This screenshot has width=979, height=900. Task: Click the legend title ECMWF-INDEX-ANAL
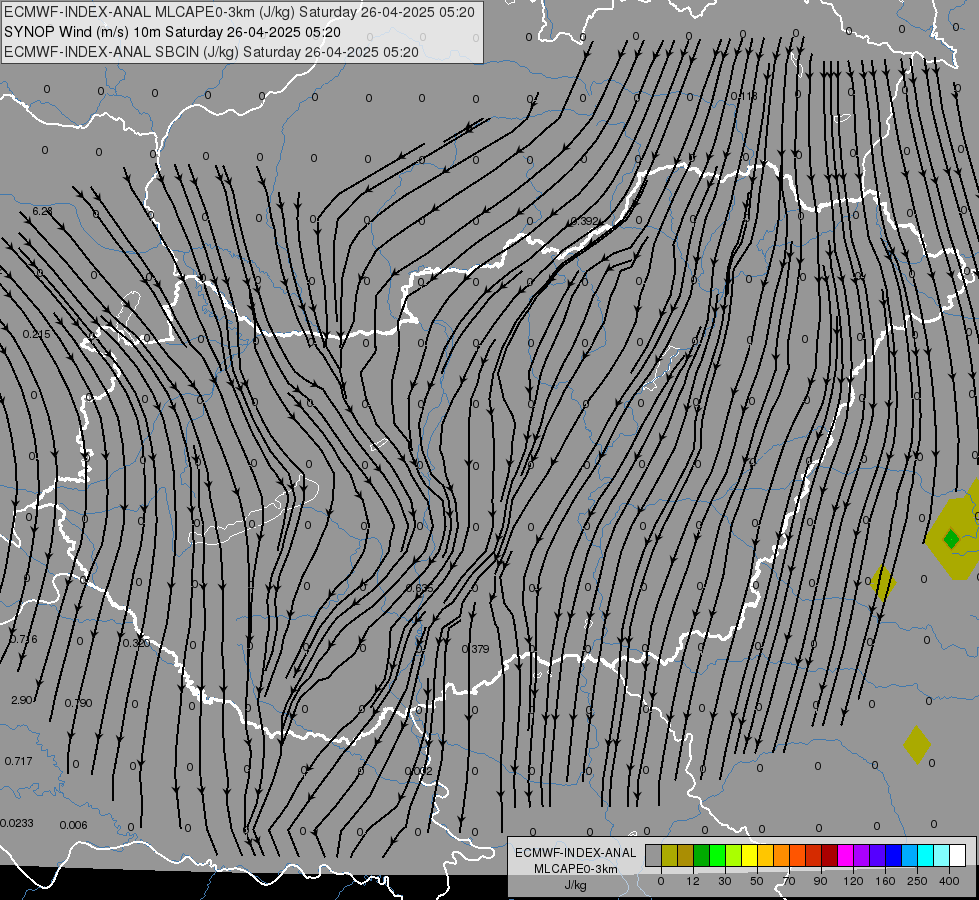click(x=576, y=853)
